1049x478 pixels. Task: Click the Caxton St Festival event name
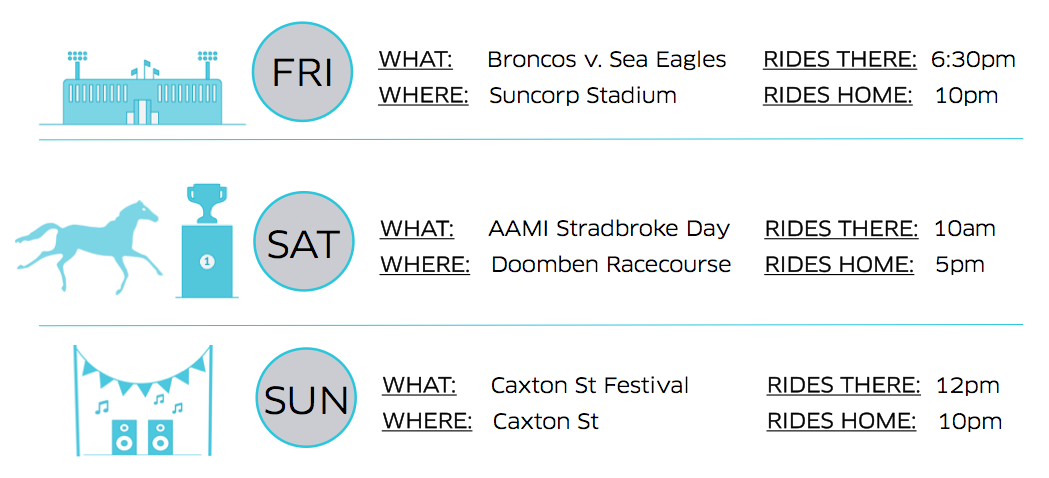click(589, 385)
